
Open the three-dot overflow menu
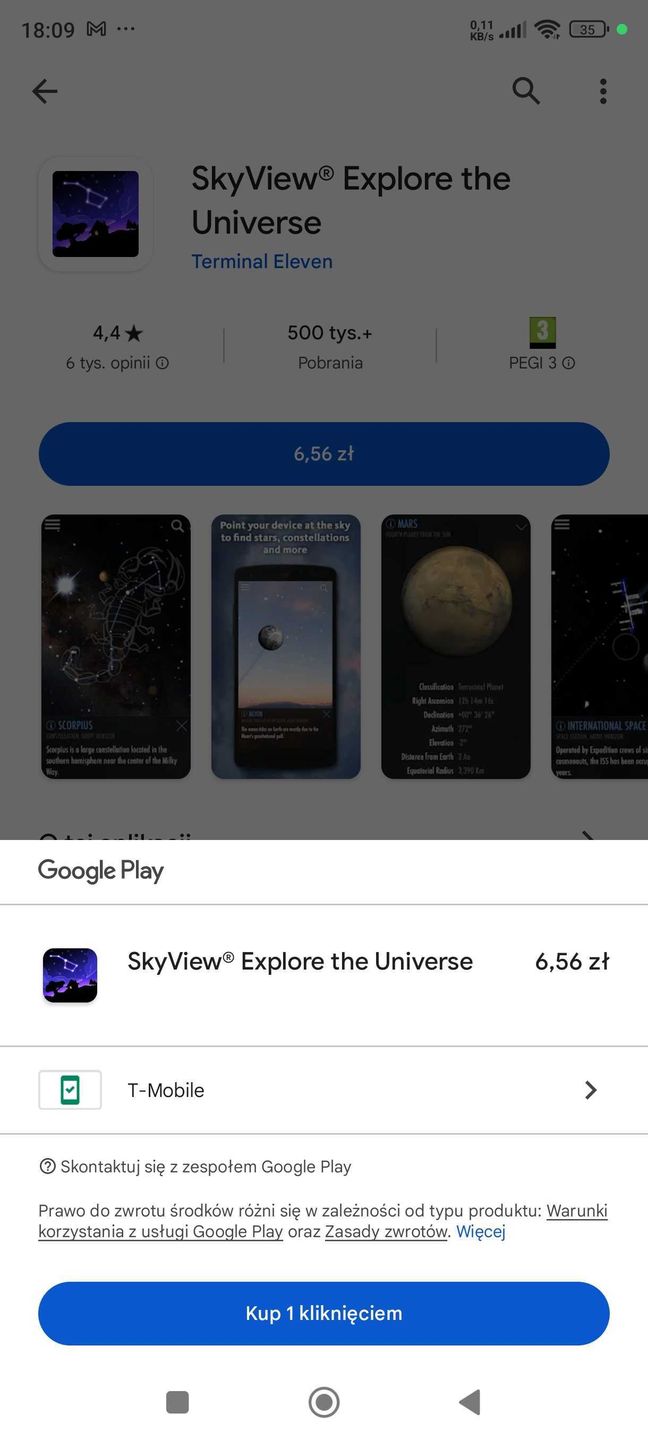point(603,91)
